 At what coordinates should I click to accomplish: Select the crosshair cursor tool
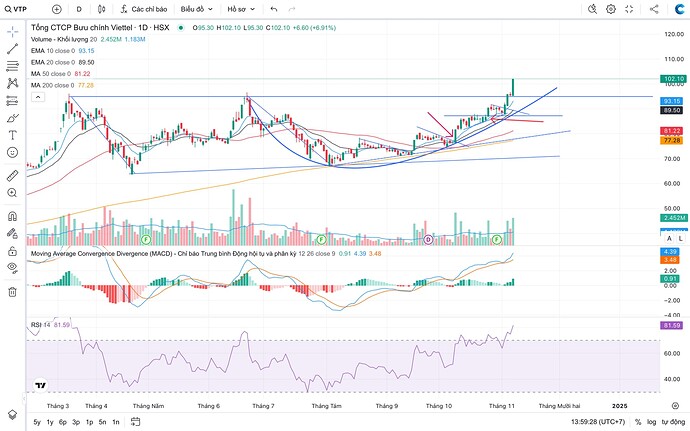click(x=12, y=29)
